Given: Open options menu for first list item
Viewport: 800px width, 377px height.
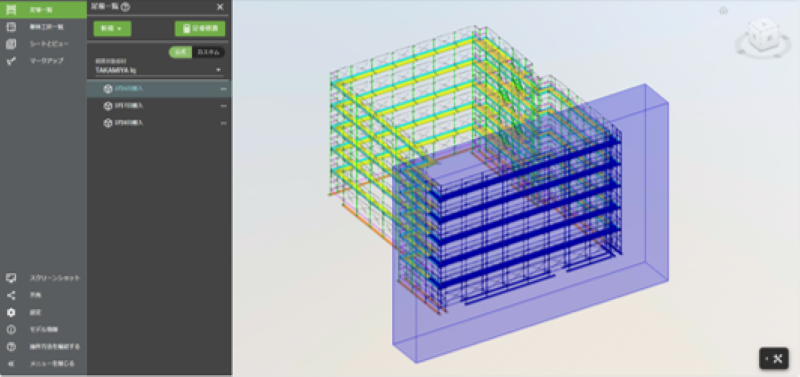Looking at the screenshot, I should [x=223, y=89].
